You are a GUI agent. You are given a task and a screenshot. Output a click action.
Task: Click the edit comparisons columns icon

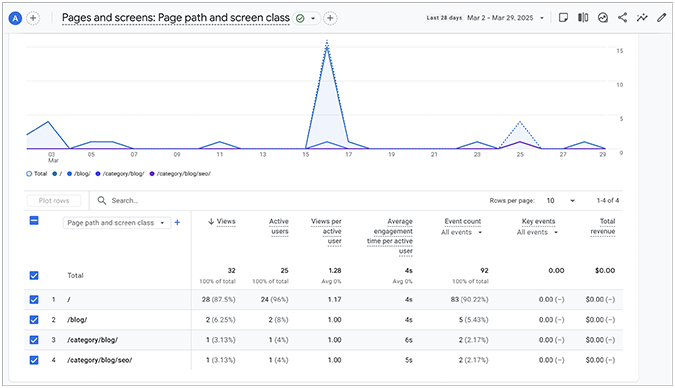pos(583,18)
